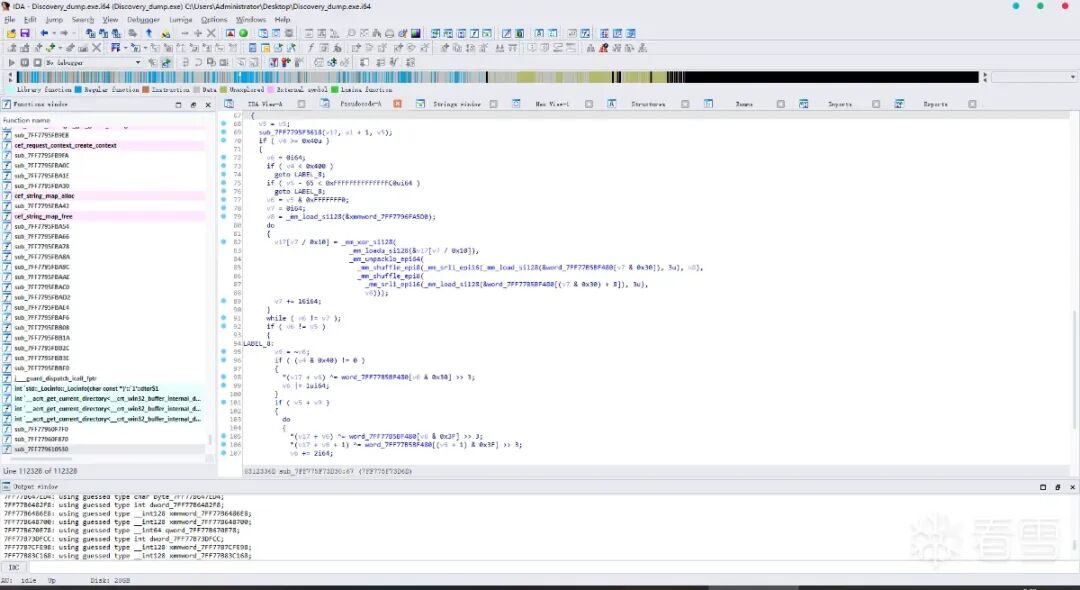Click the Functions window title icon
1080x590 pixels.
click(7, 105)
